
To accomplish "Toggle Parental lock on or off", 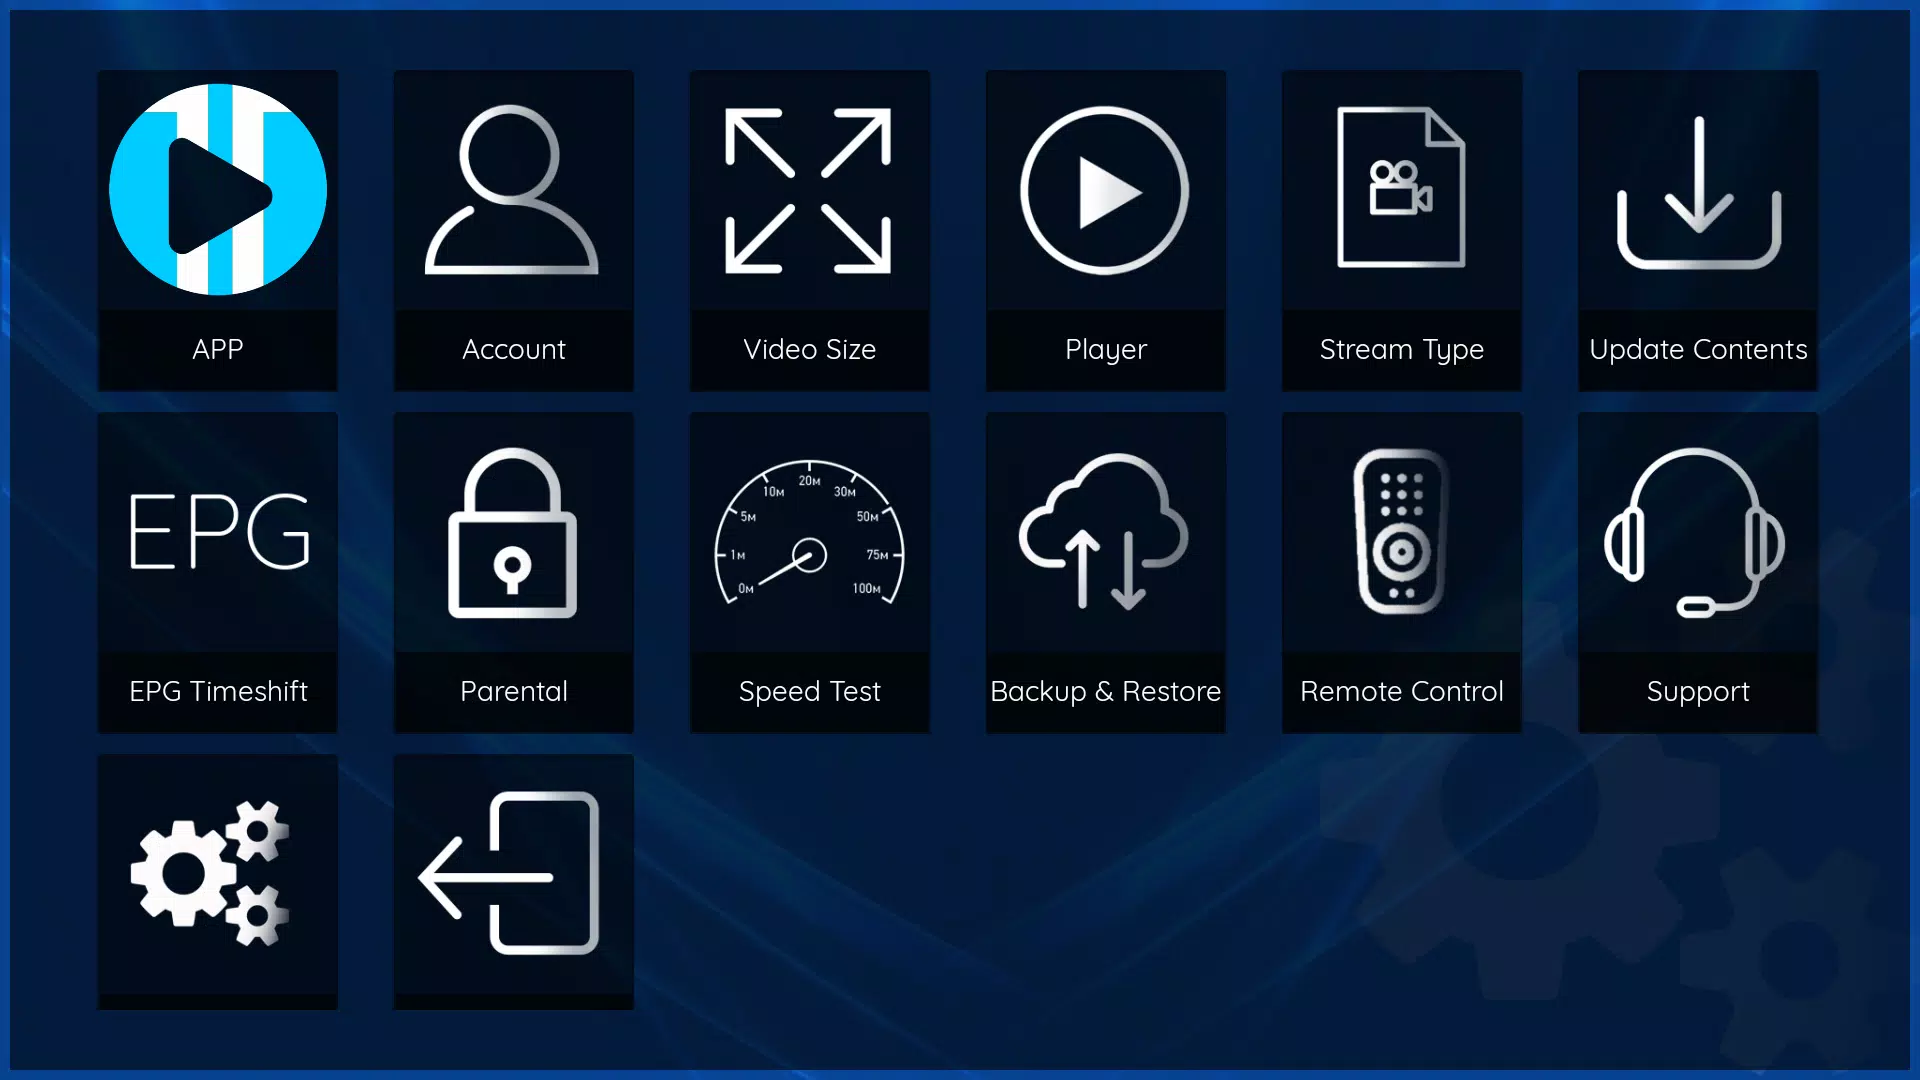I will [513, 572].
